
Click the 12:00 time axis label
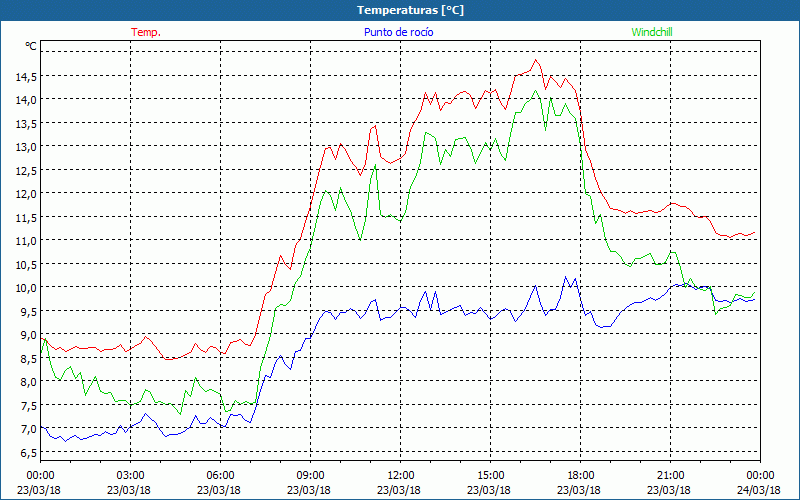(x=401, y=475)
